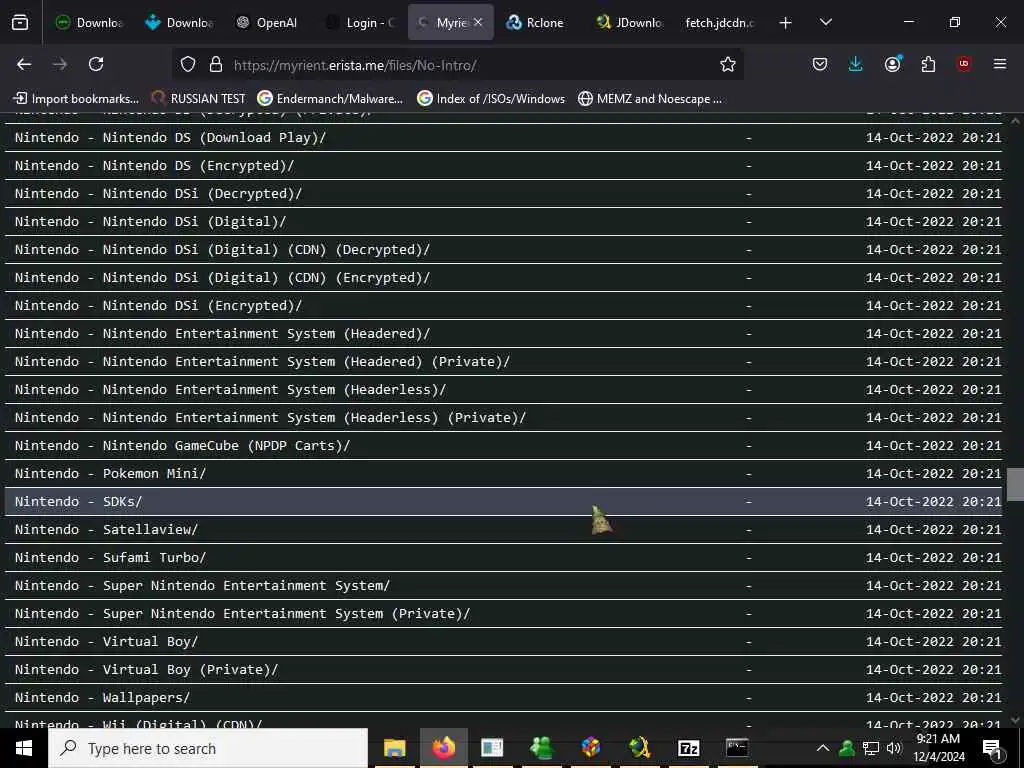Switch to the Rclone tab
This screenshot has width=1024, height=768.
(536, 23)
